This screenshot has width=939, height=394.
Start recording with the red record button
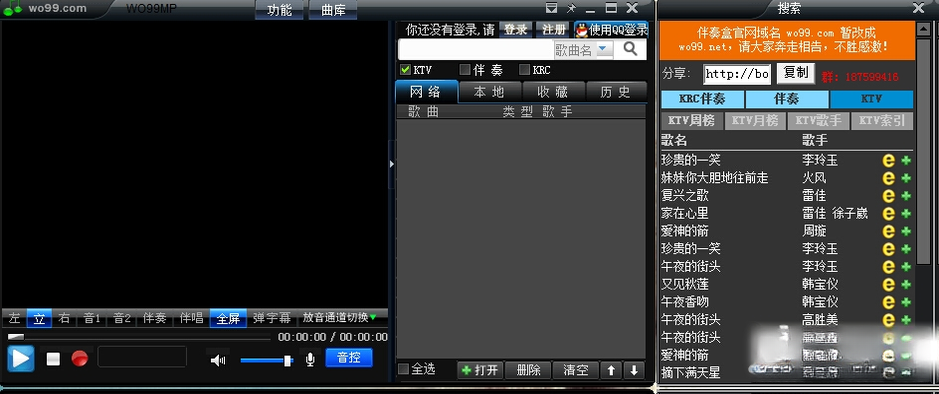(x=80, y=359)
